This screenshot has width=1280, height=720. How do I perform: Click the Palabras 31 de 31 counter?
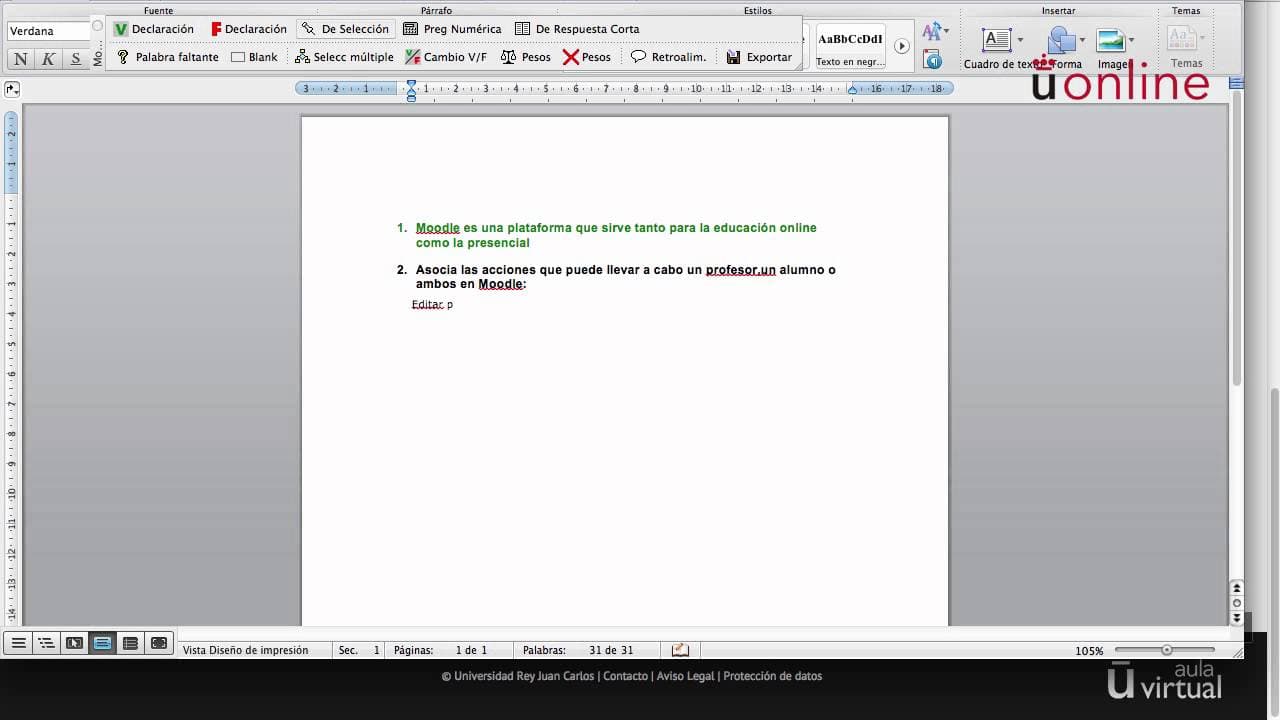click(x=578, y=650)
